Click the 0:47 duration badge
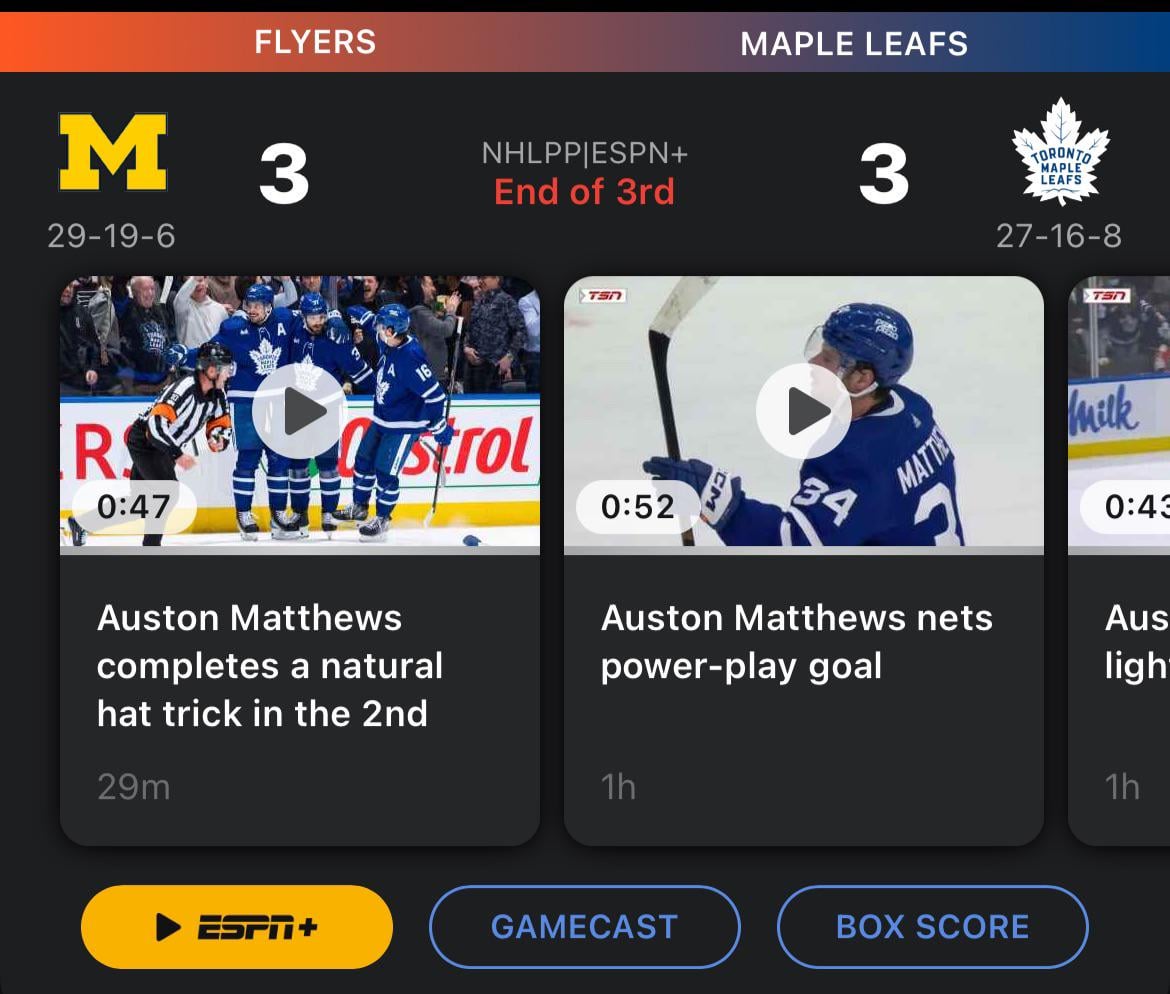This screenshot has width=1170, height=994. [x=133, y=507]
